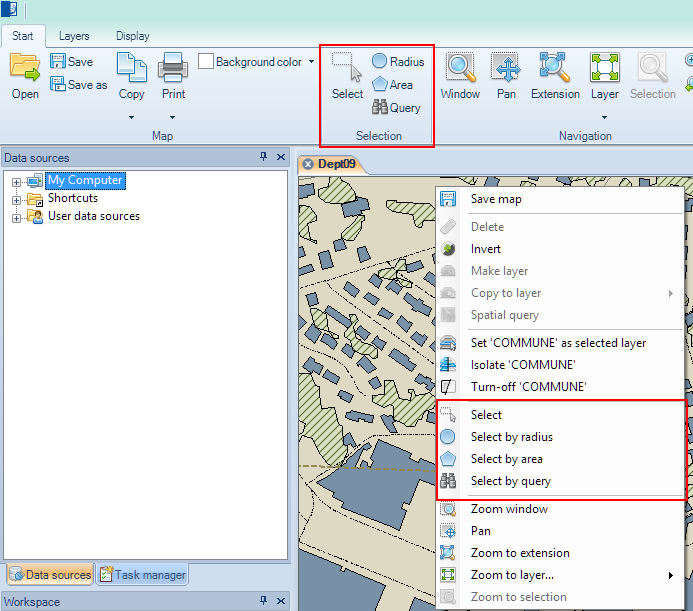Toggle the Background color checkbox
Image resolution: width=693 pixels, height=611 pixels.
[206, 62]
